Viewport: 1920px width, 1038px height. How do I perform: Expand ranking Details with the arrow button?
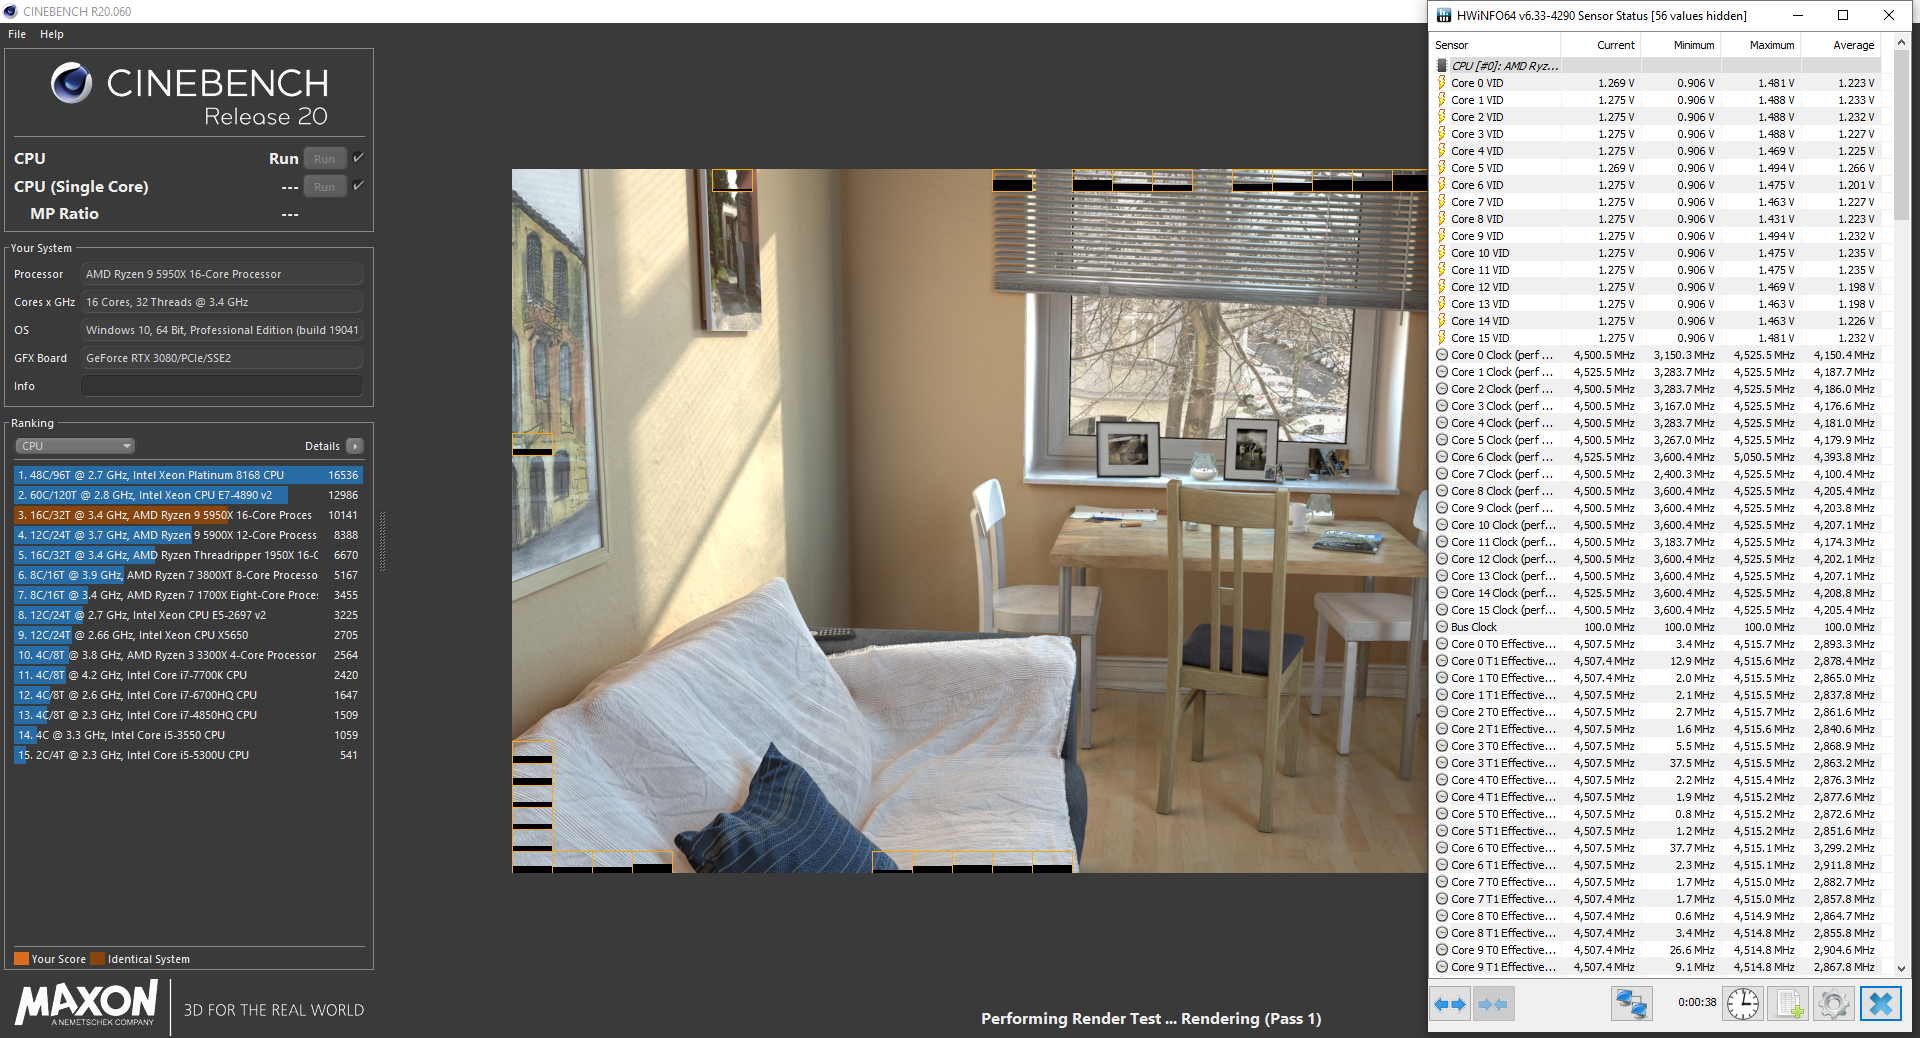(355, 446)
